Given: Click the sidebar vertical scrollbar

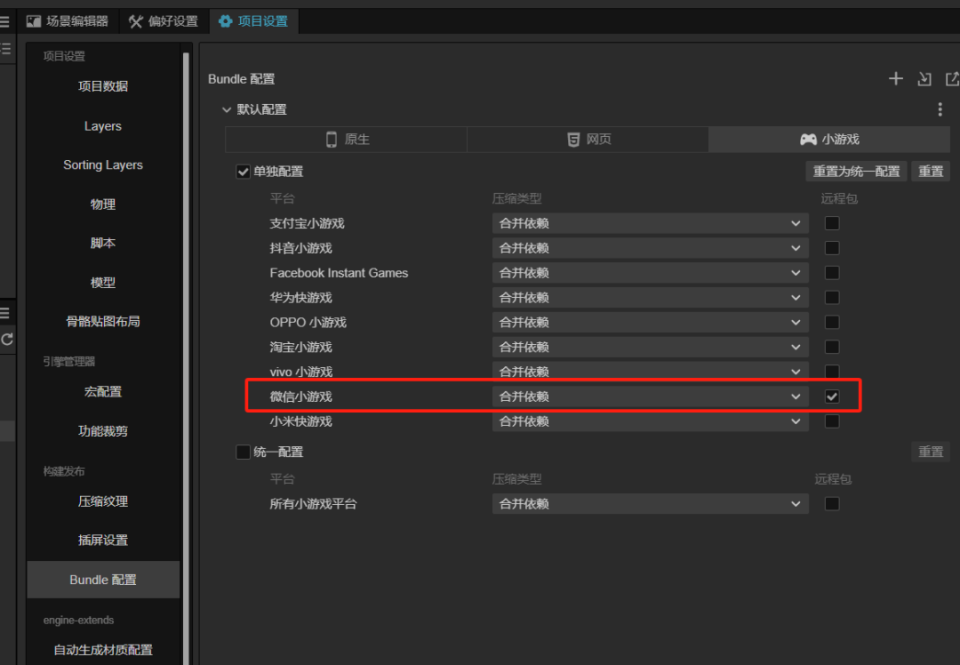Looking at the screenshot, I should (186, 358).
